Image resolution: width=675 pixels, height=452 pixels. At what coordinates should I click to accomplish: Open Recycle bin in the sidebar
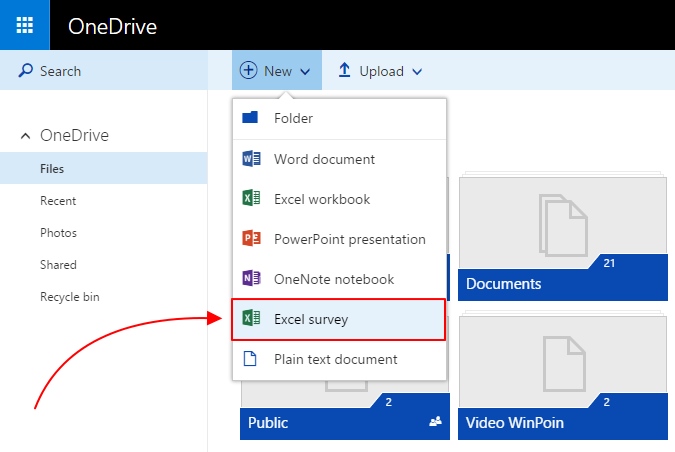(70, 297)
